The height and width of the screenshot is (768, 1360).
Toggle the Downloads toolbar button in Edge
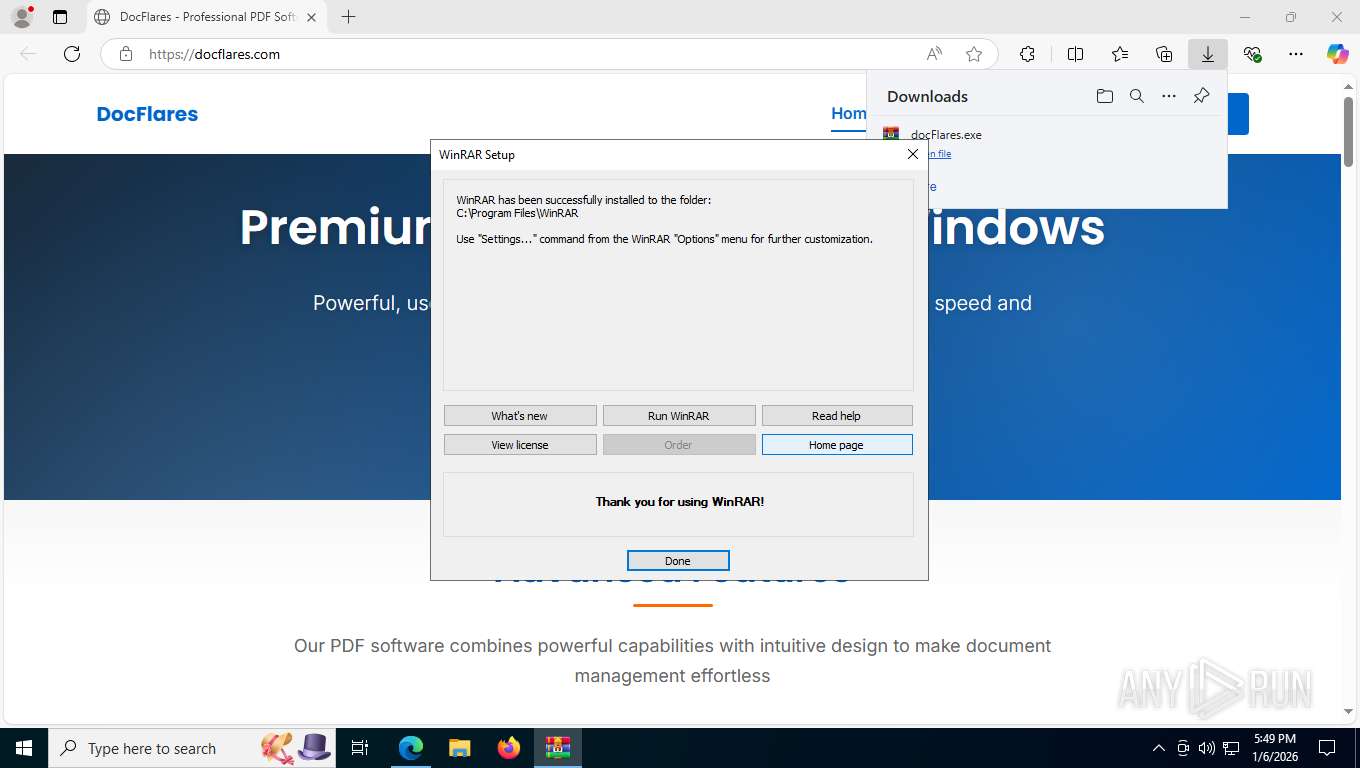1208,54
